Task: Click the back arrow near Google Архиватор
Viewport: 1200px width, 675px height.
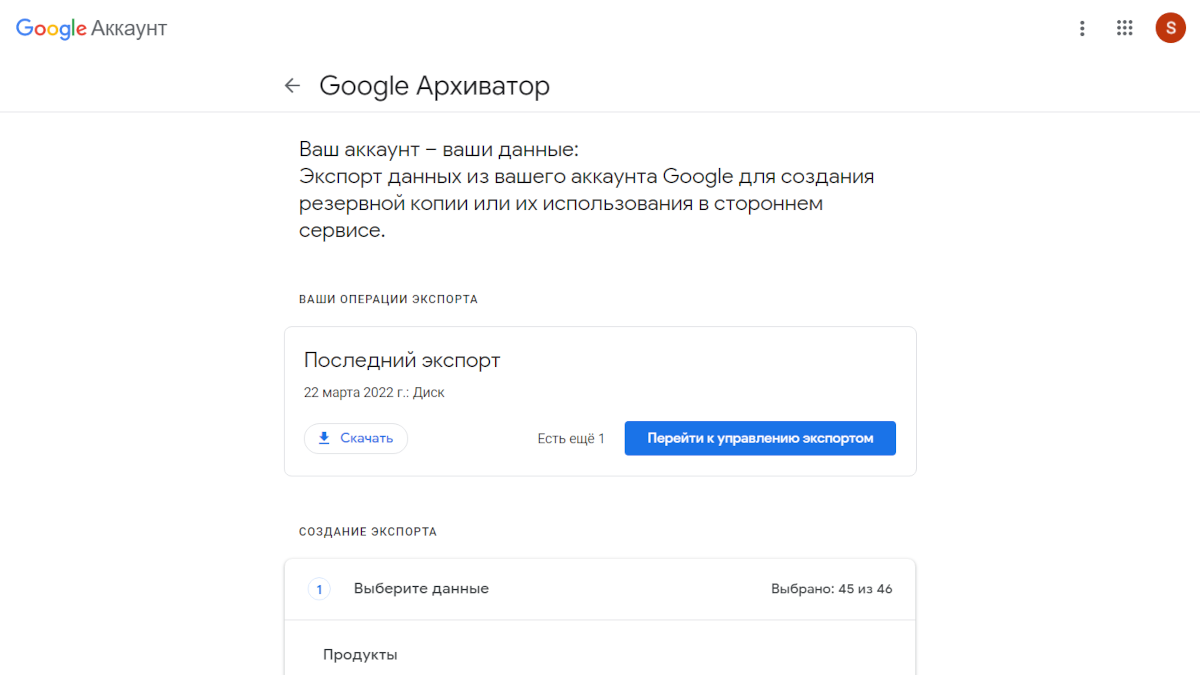Action: (291, 85)
